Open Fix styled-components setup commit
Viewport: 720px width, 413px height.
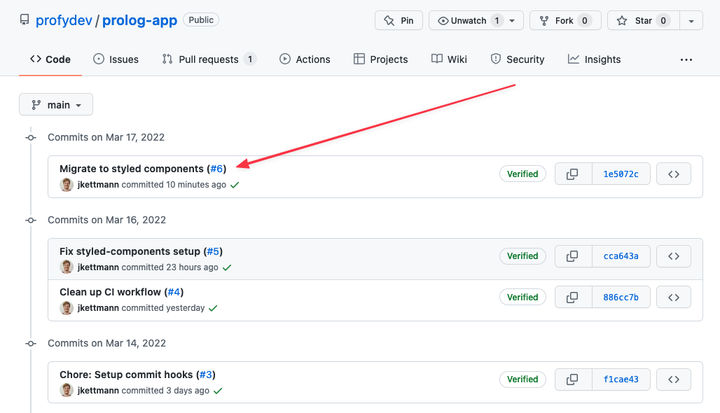click(x=130, y=251)
